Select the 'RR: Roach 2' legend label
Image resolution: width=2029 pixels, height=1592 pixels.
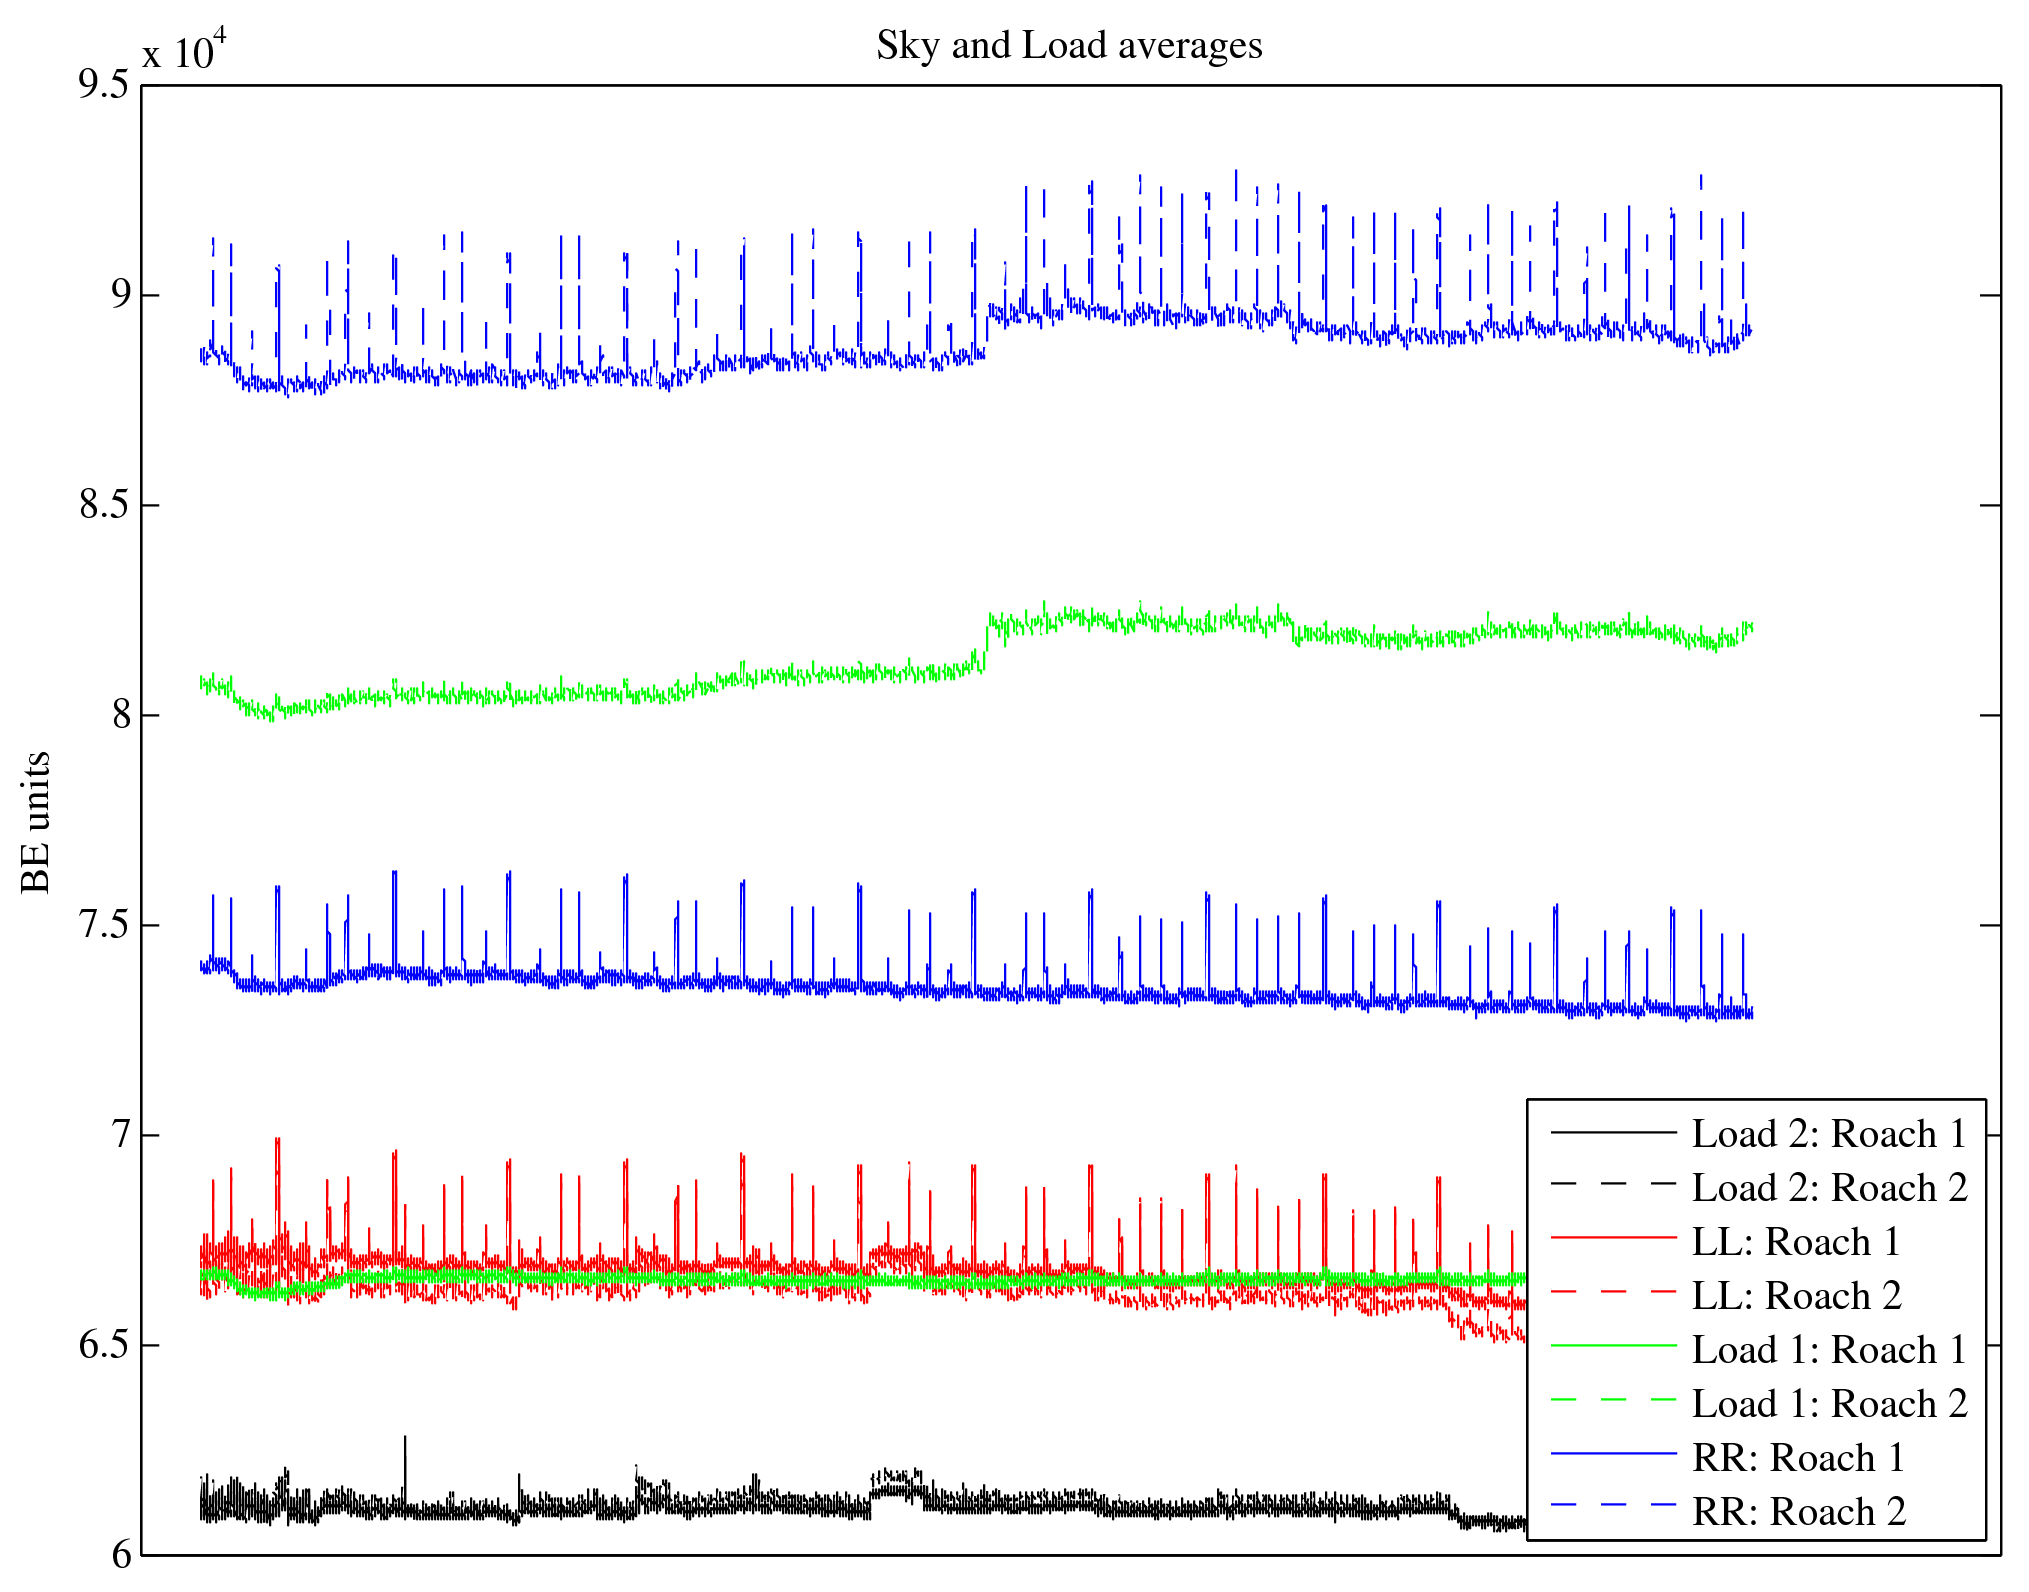click(1799, 1512)
